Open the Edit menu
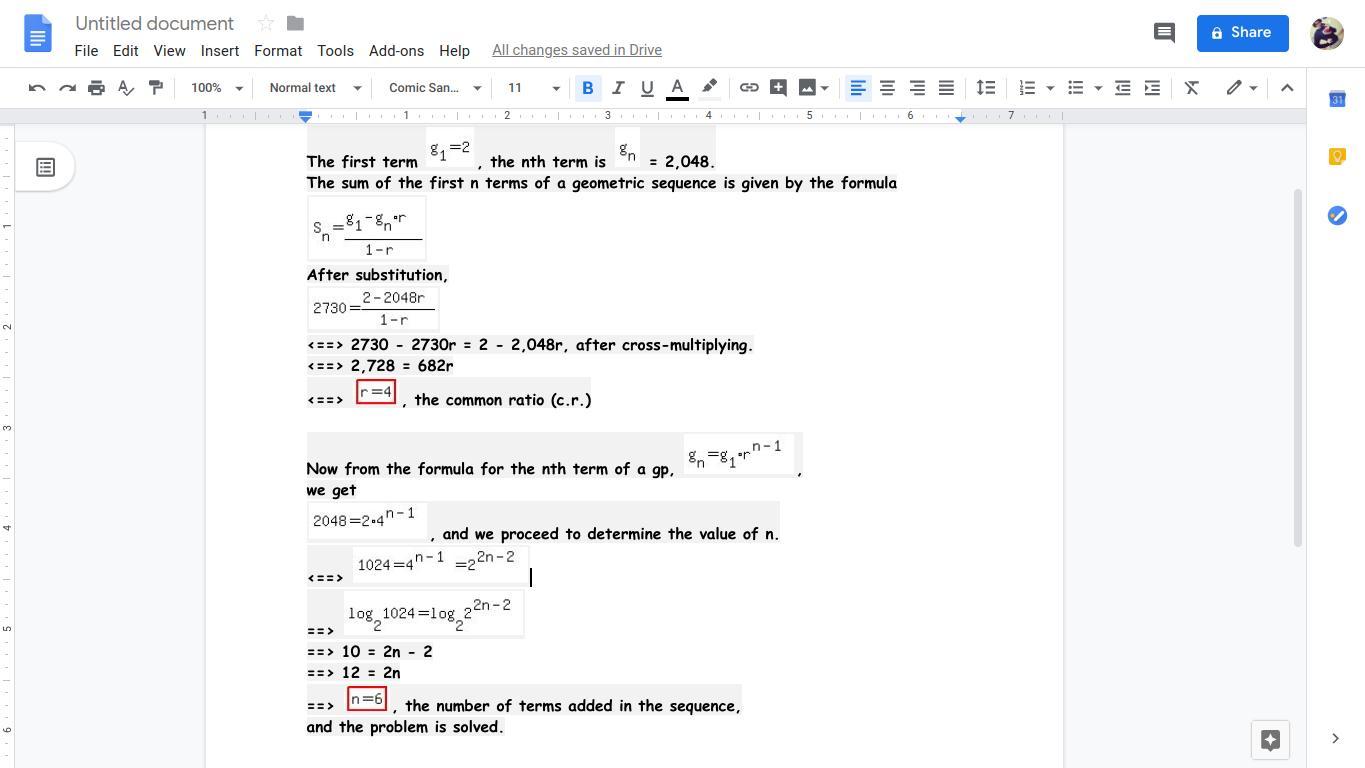 click(125, 50)
